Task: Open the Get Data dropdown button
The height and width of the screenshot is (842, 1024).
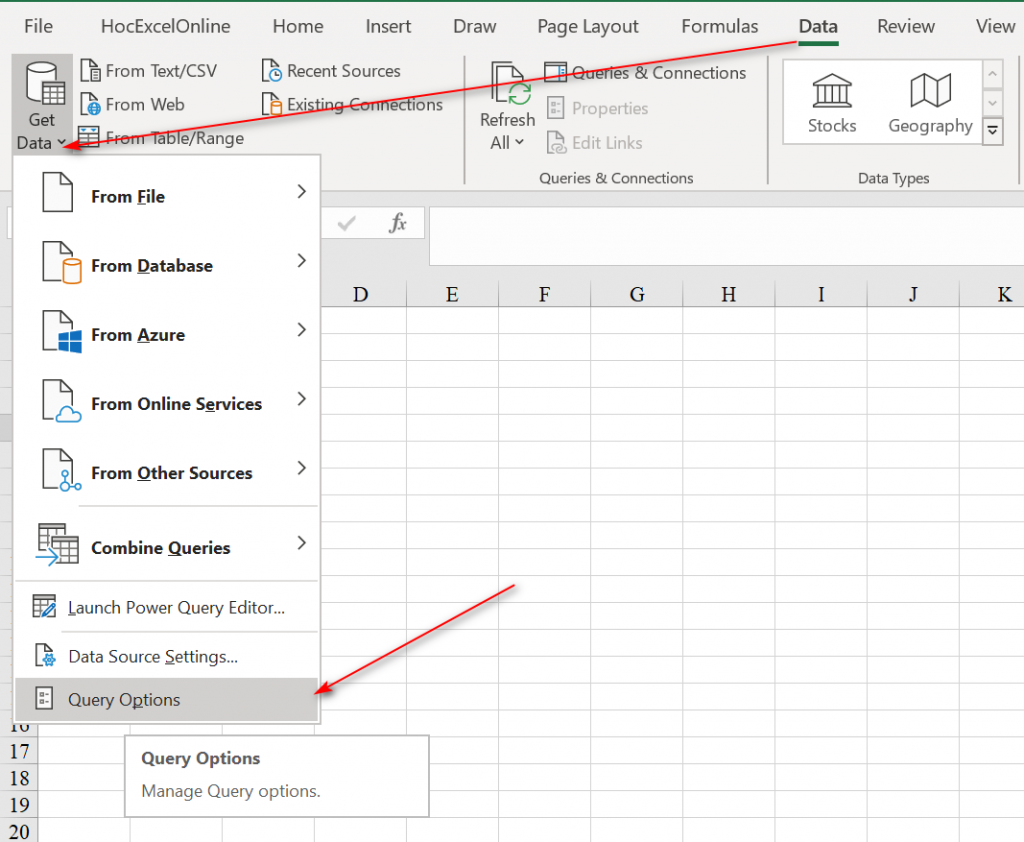Action: click(x=42, y=105)
